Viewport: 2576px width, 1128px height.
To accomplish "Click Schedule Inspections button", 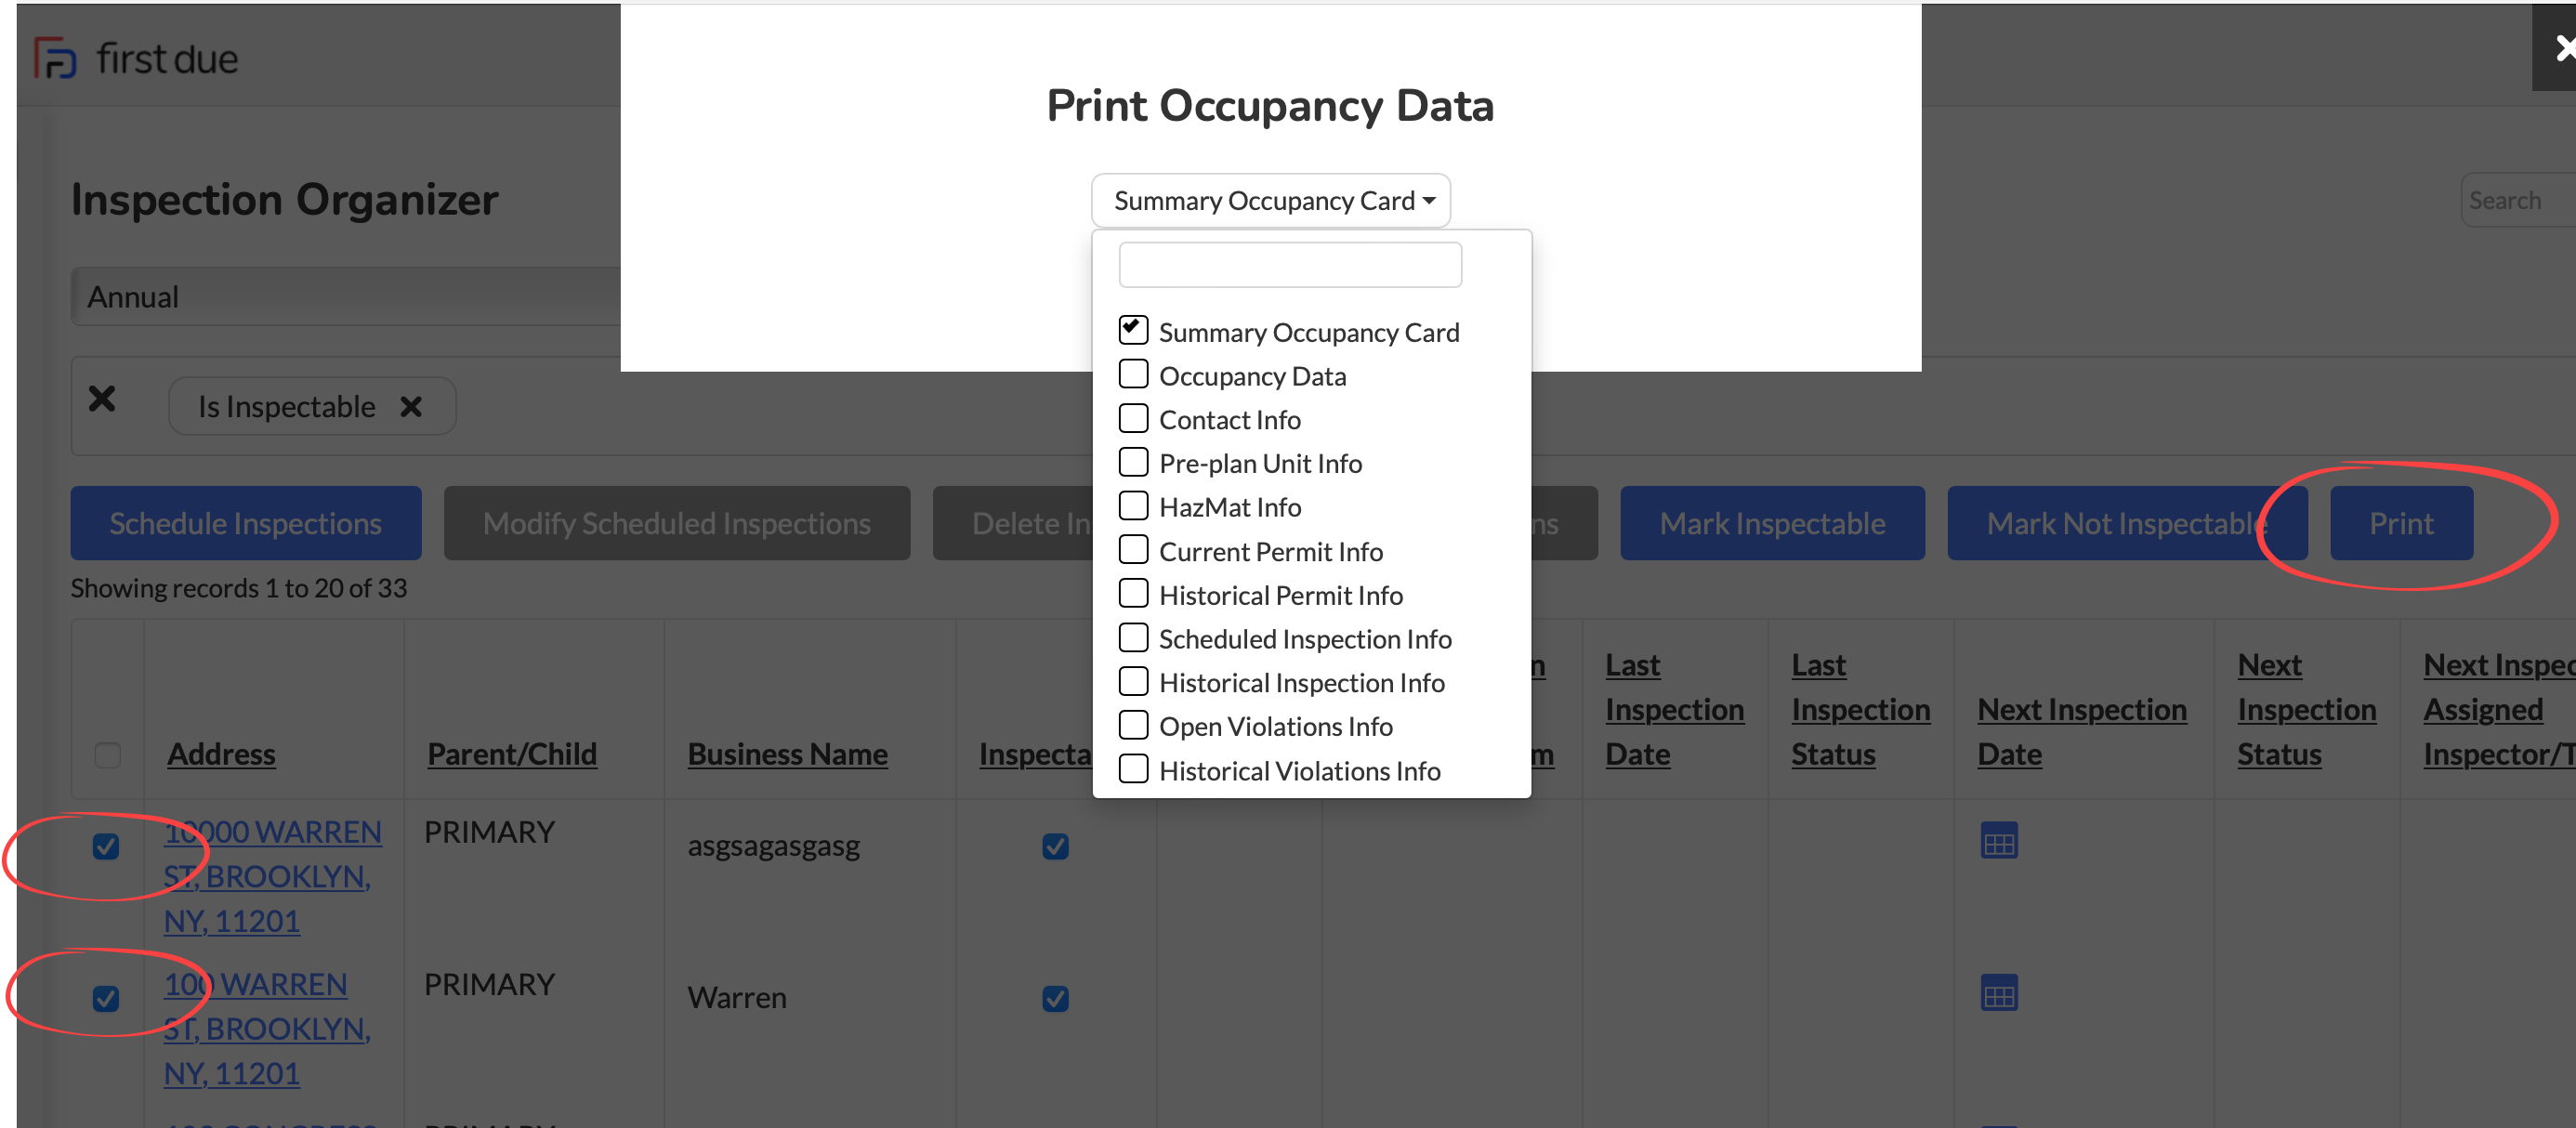I will coord(246,523).
